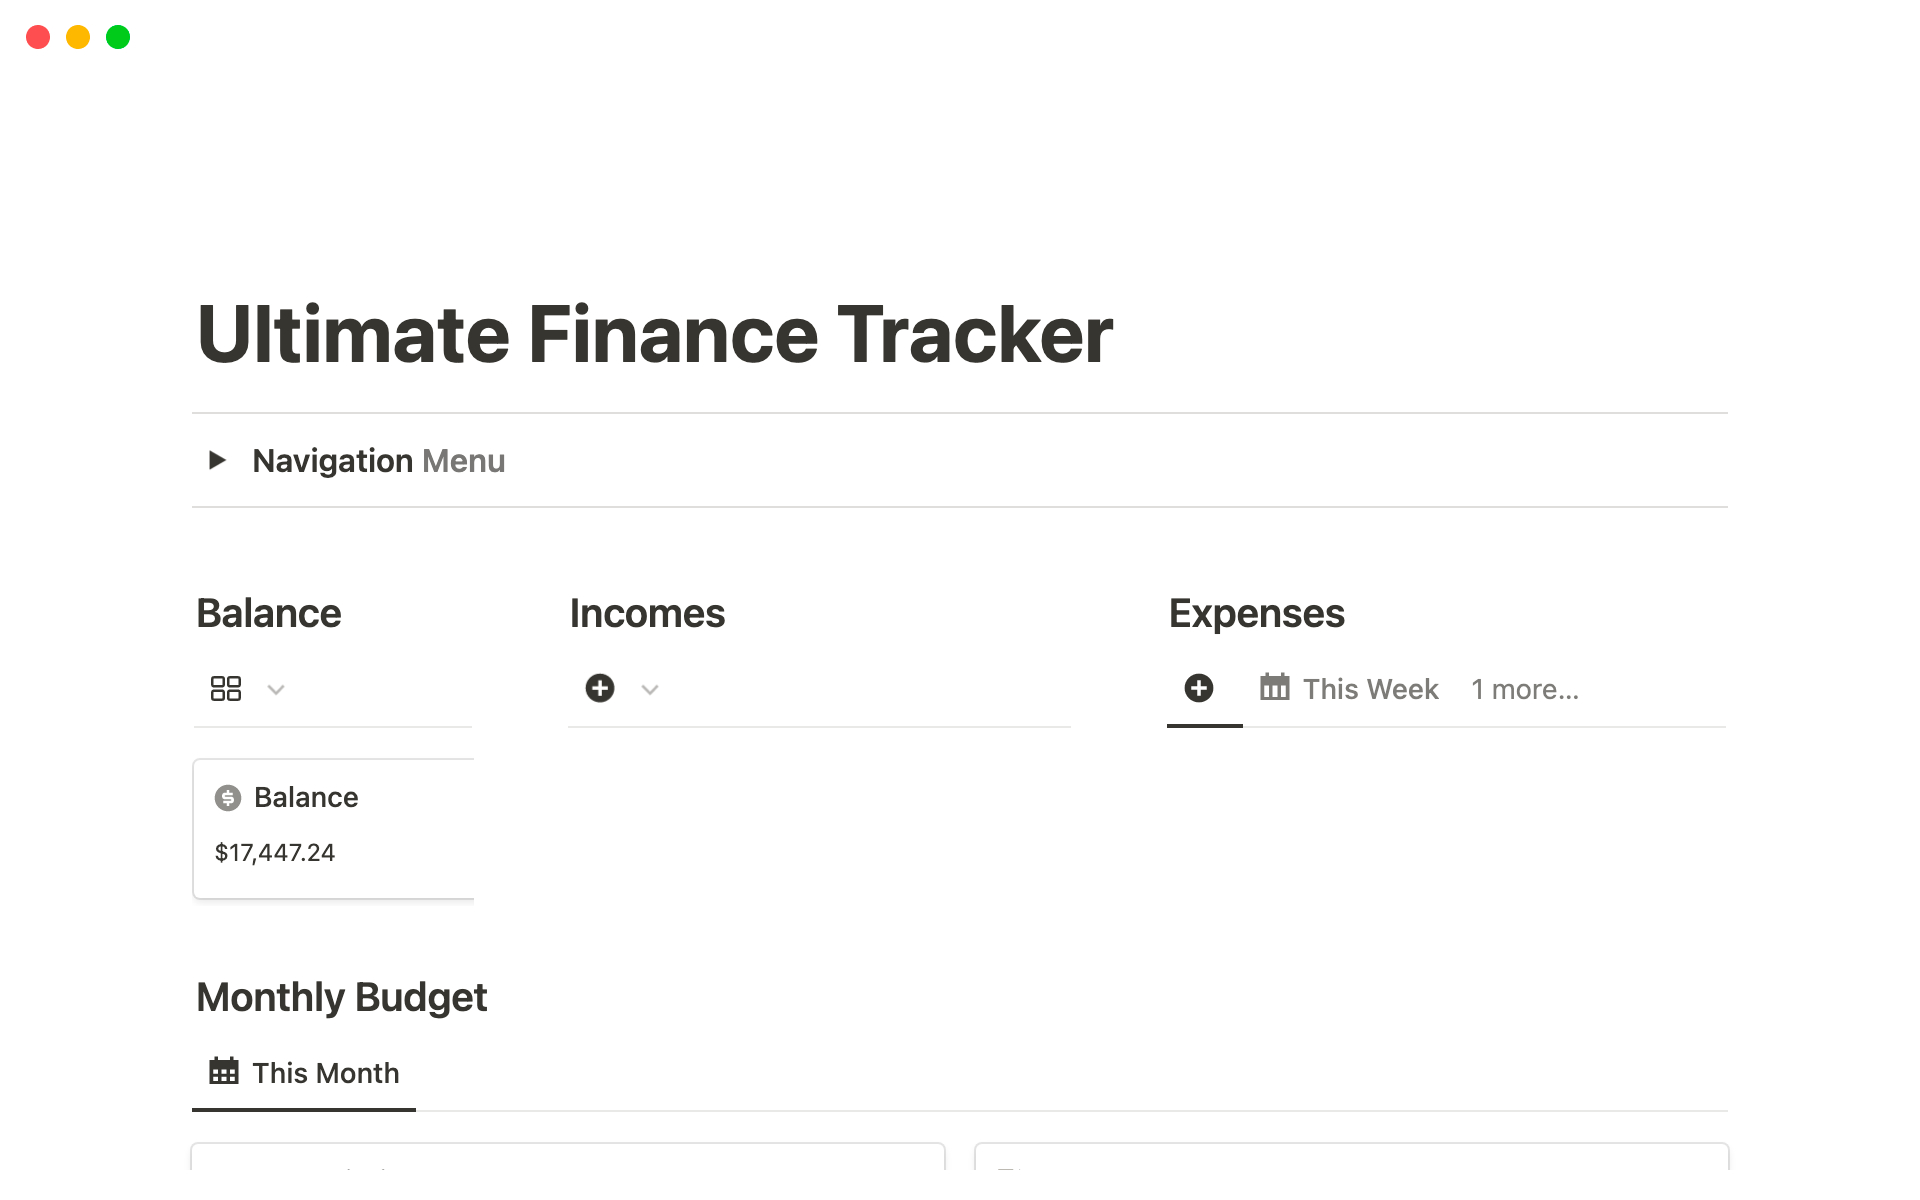
Task: Click the This Week calendar icon
Action: (1275, 688)
